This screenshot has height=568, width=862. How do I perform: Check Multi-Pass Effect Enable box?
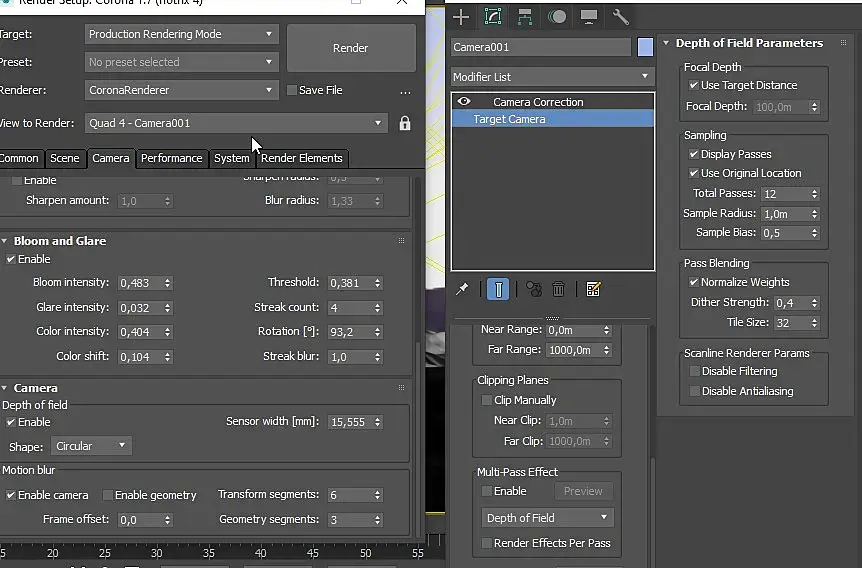487,491
